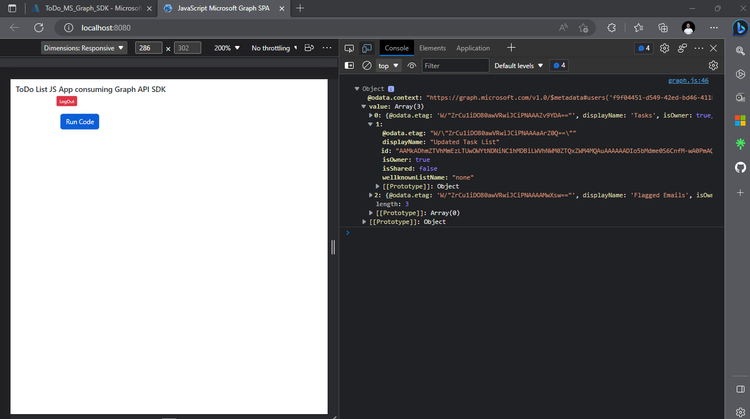This screenshot has width=750, height=419.
Task: Click the graph.js:46 source link
Action: pos(687,80)
